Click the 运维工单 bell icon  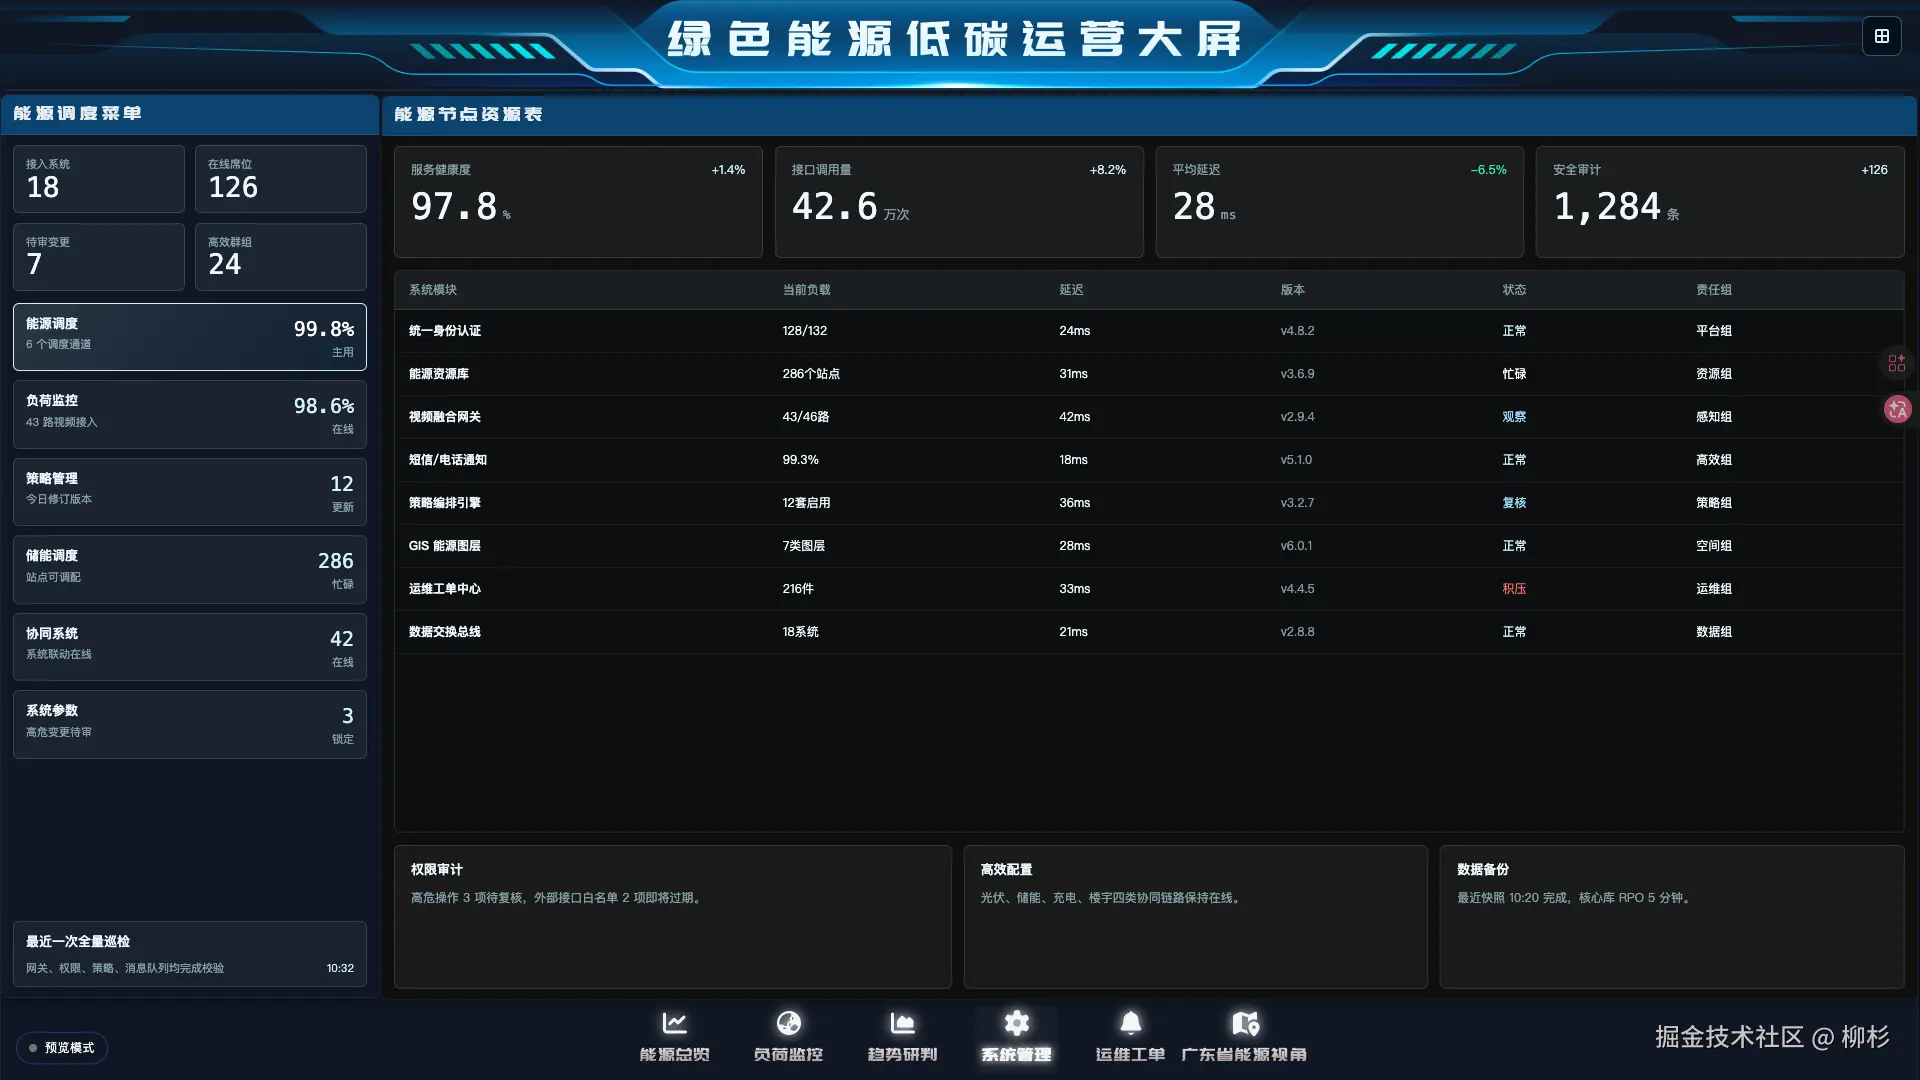1131,1023
